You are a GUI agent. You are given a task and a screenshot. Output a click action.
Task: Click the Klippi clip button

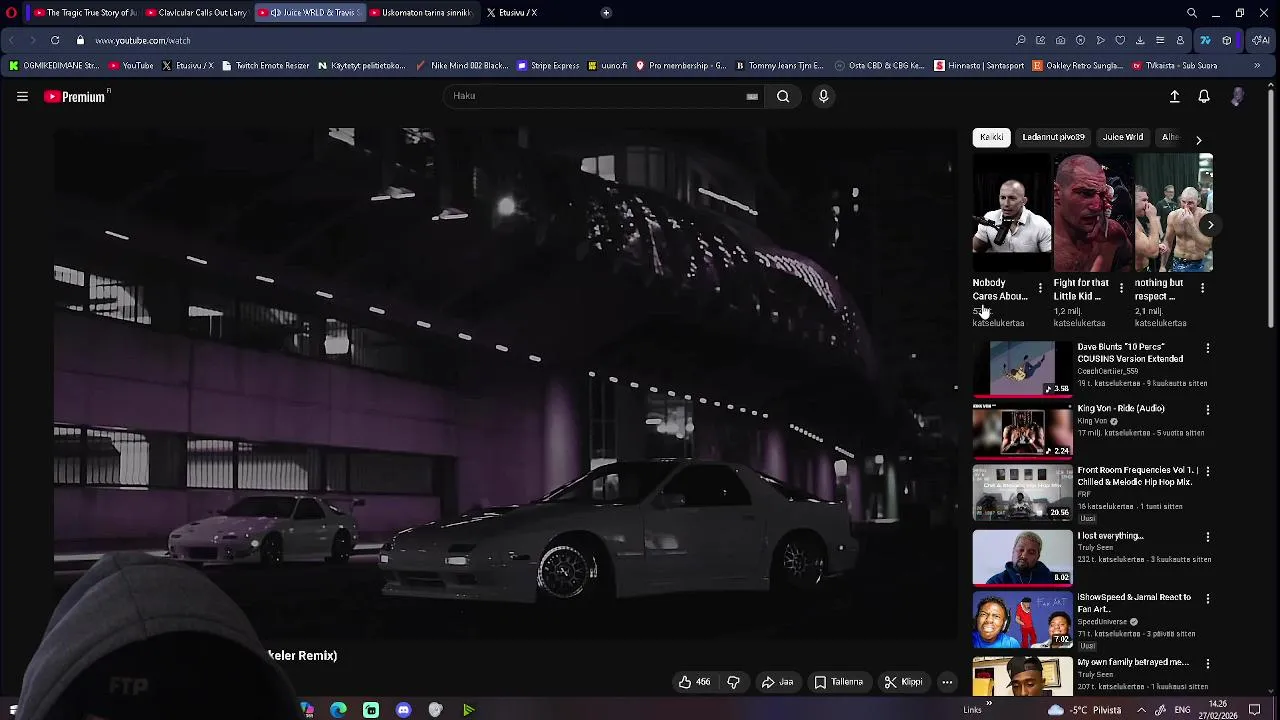[903, 682]
